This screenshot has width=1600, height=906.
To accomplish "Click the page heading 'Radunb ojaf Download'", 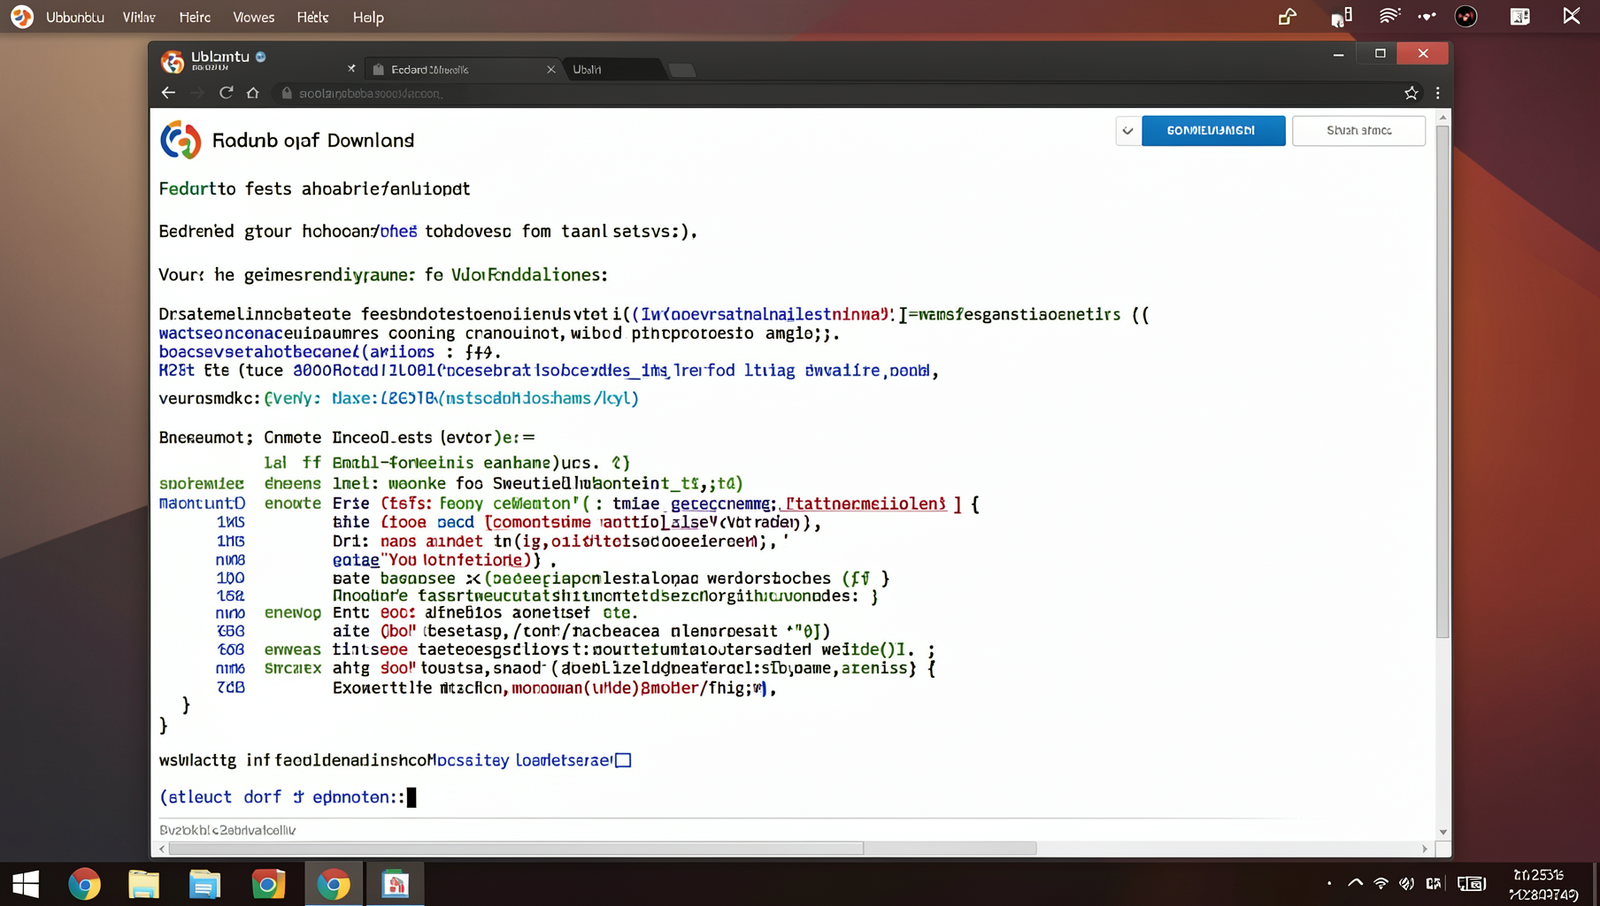I will pyautogui.click(x=313, y=140).
